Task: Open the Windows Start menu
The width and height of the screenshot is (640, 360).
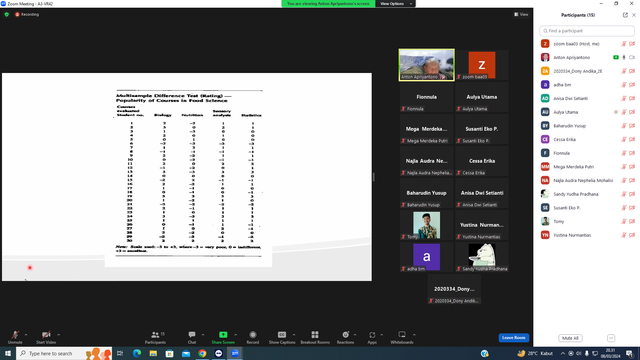Action: pyautogui.click(x=8, y=353)
